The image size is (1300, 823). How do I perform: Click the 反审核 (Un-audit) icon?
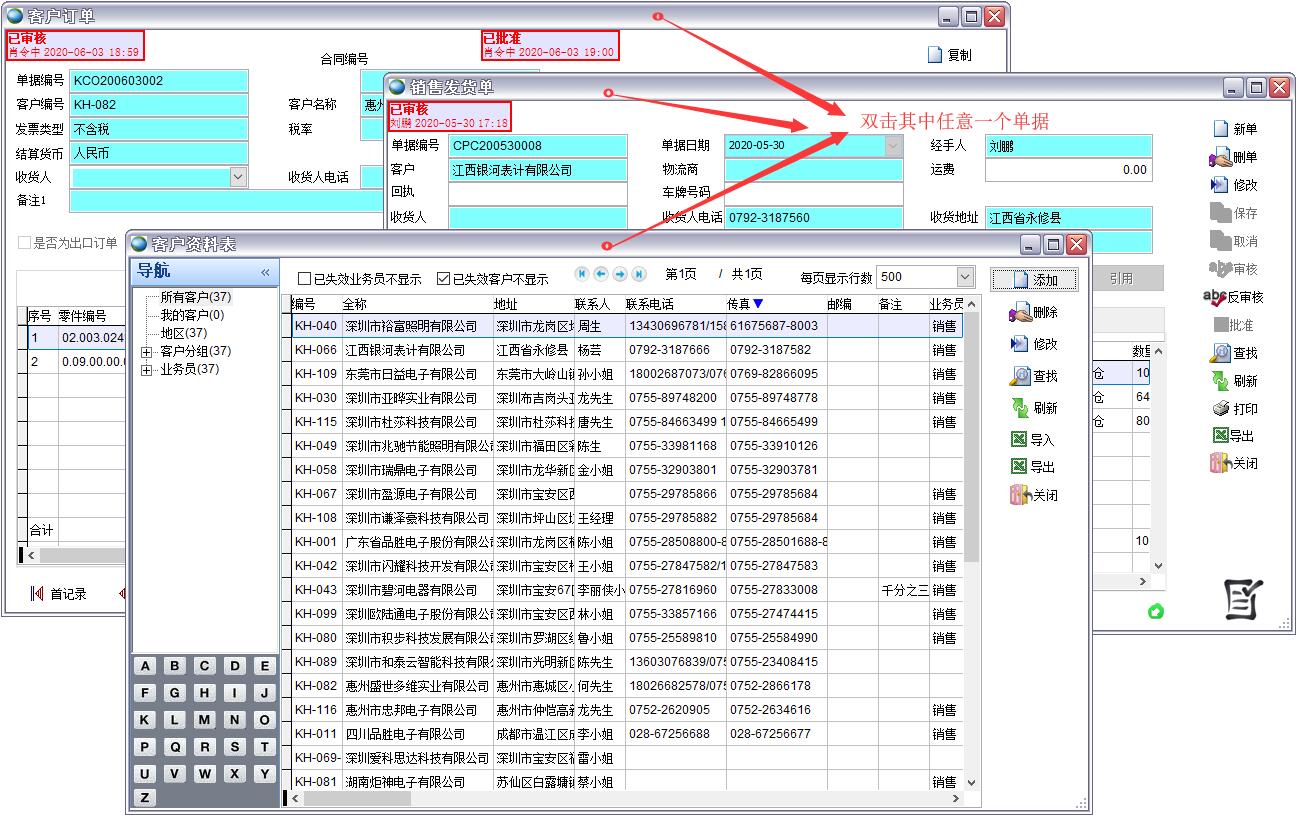[1216, 297]
